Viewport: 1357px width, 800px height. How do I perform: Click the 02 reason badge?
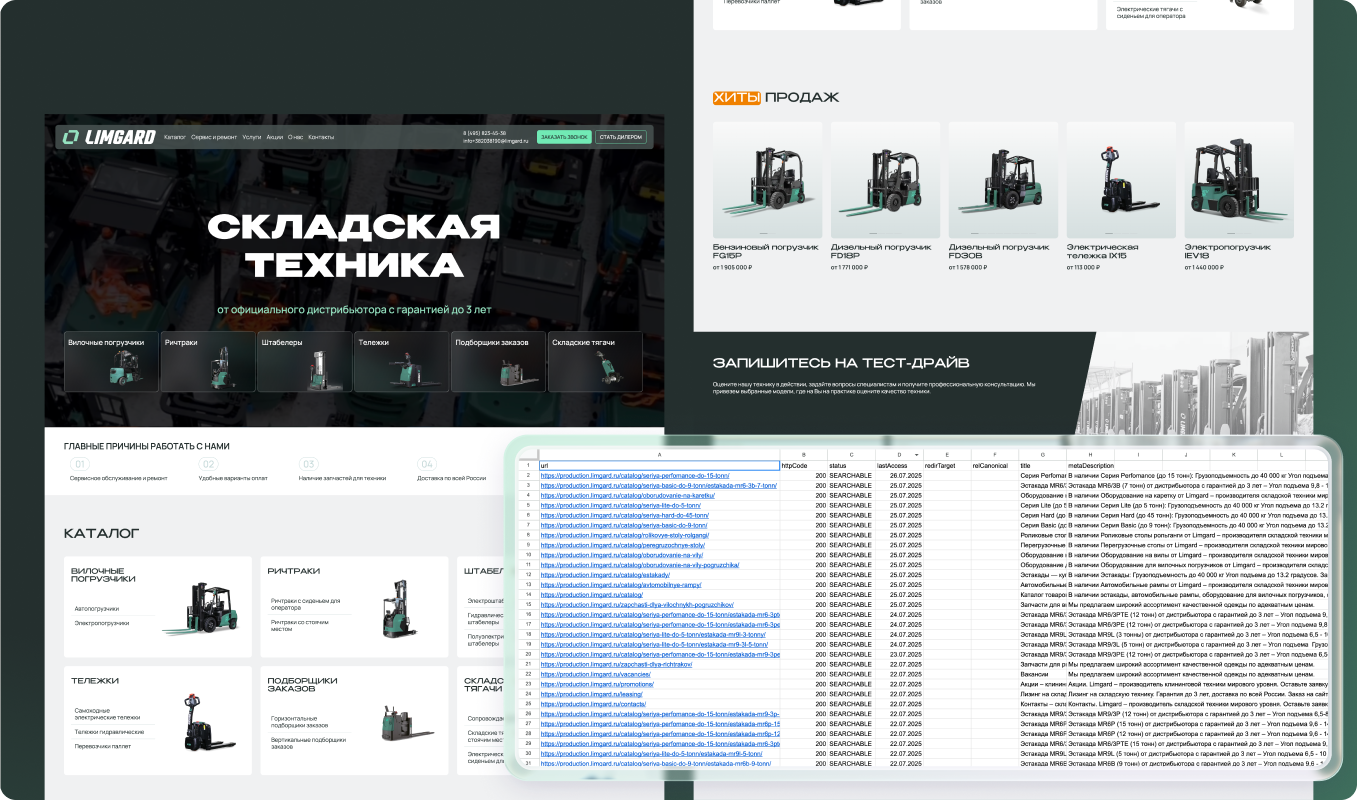click(x=208, y=464)
